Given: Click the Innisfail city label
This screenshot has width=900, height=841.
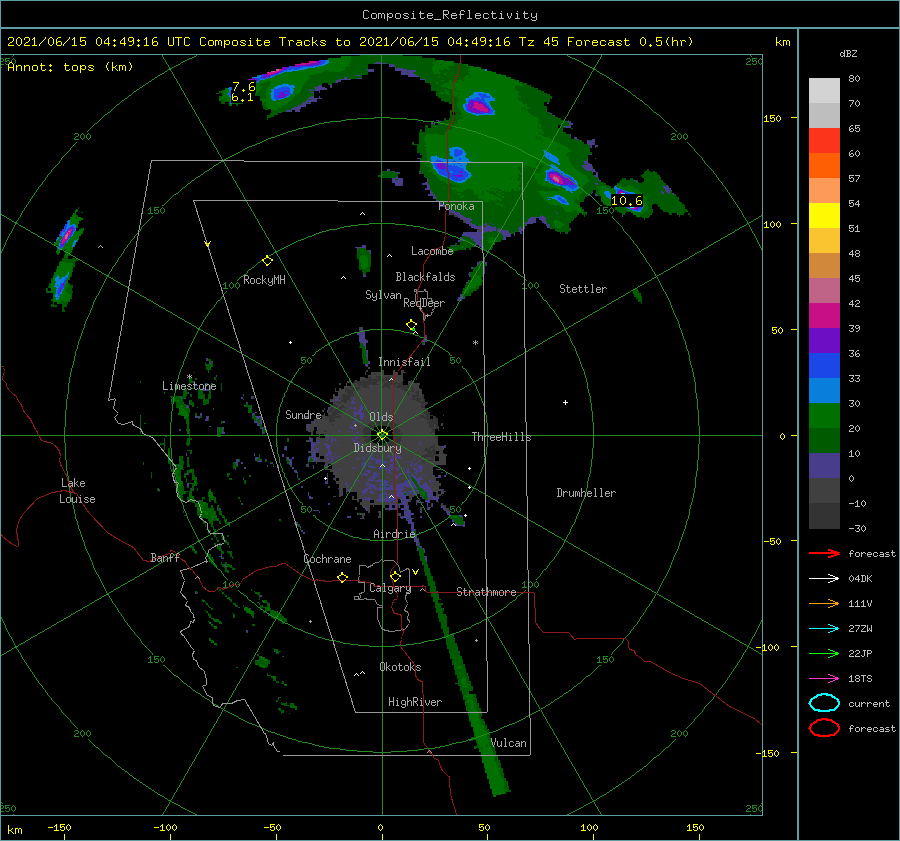Looking at the screenshot, I should click(x=404, y=362).
